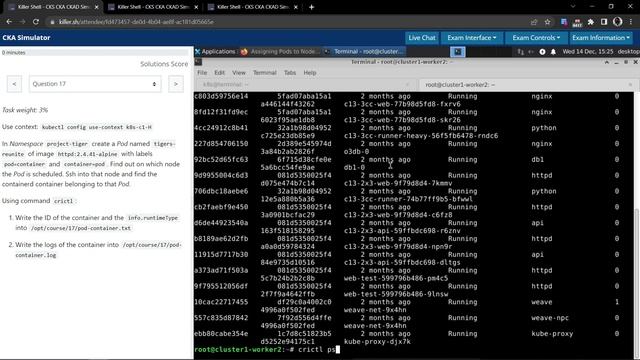Click 'kube-proxy-djx7k' pod name in terminal
Screen dimensions: 640x360
pyautogui.click(x=377, y=342)
